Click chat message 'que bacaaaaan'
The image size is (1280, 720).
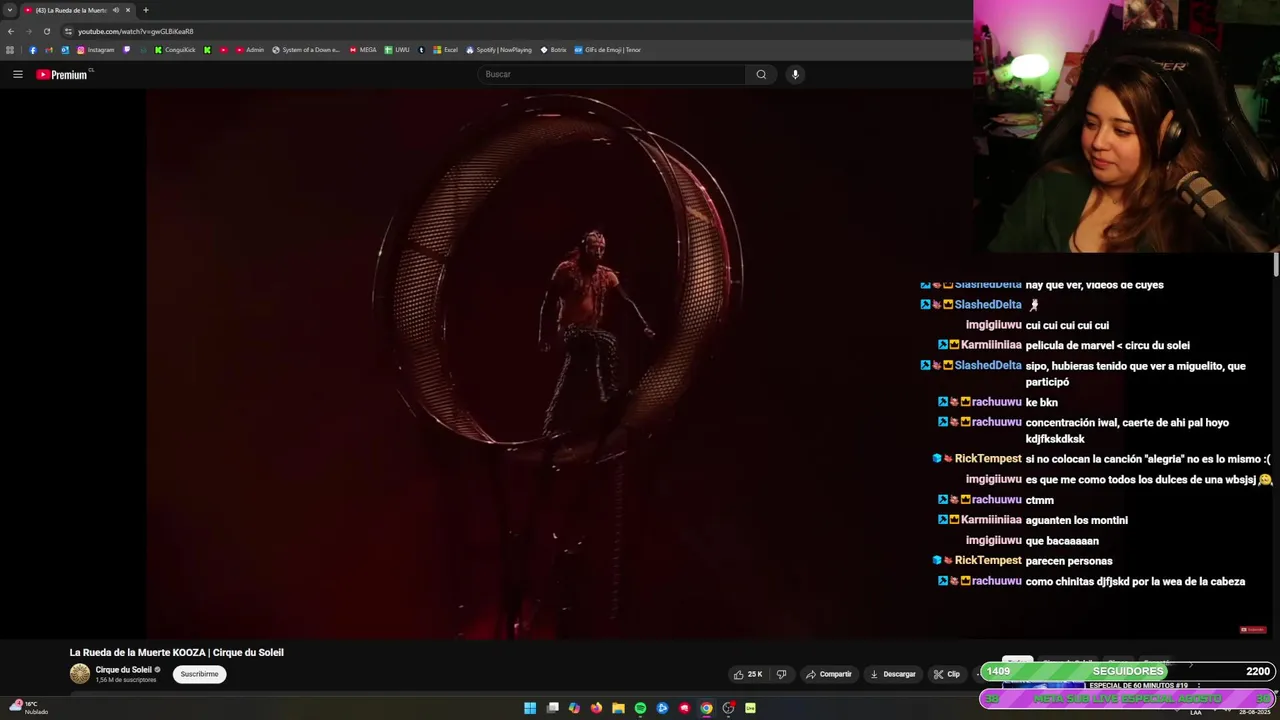(x=1062, y=541)
